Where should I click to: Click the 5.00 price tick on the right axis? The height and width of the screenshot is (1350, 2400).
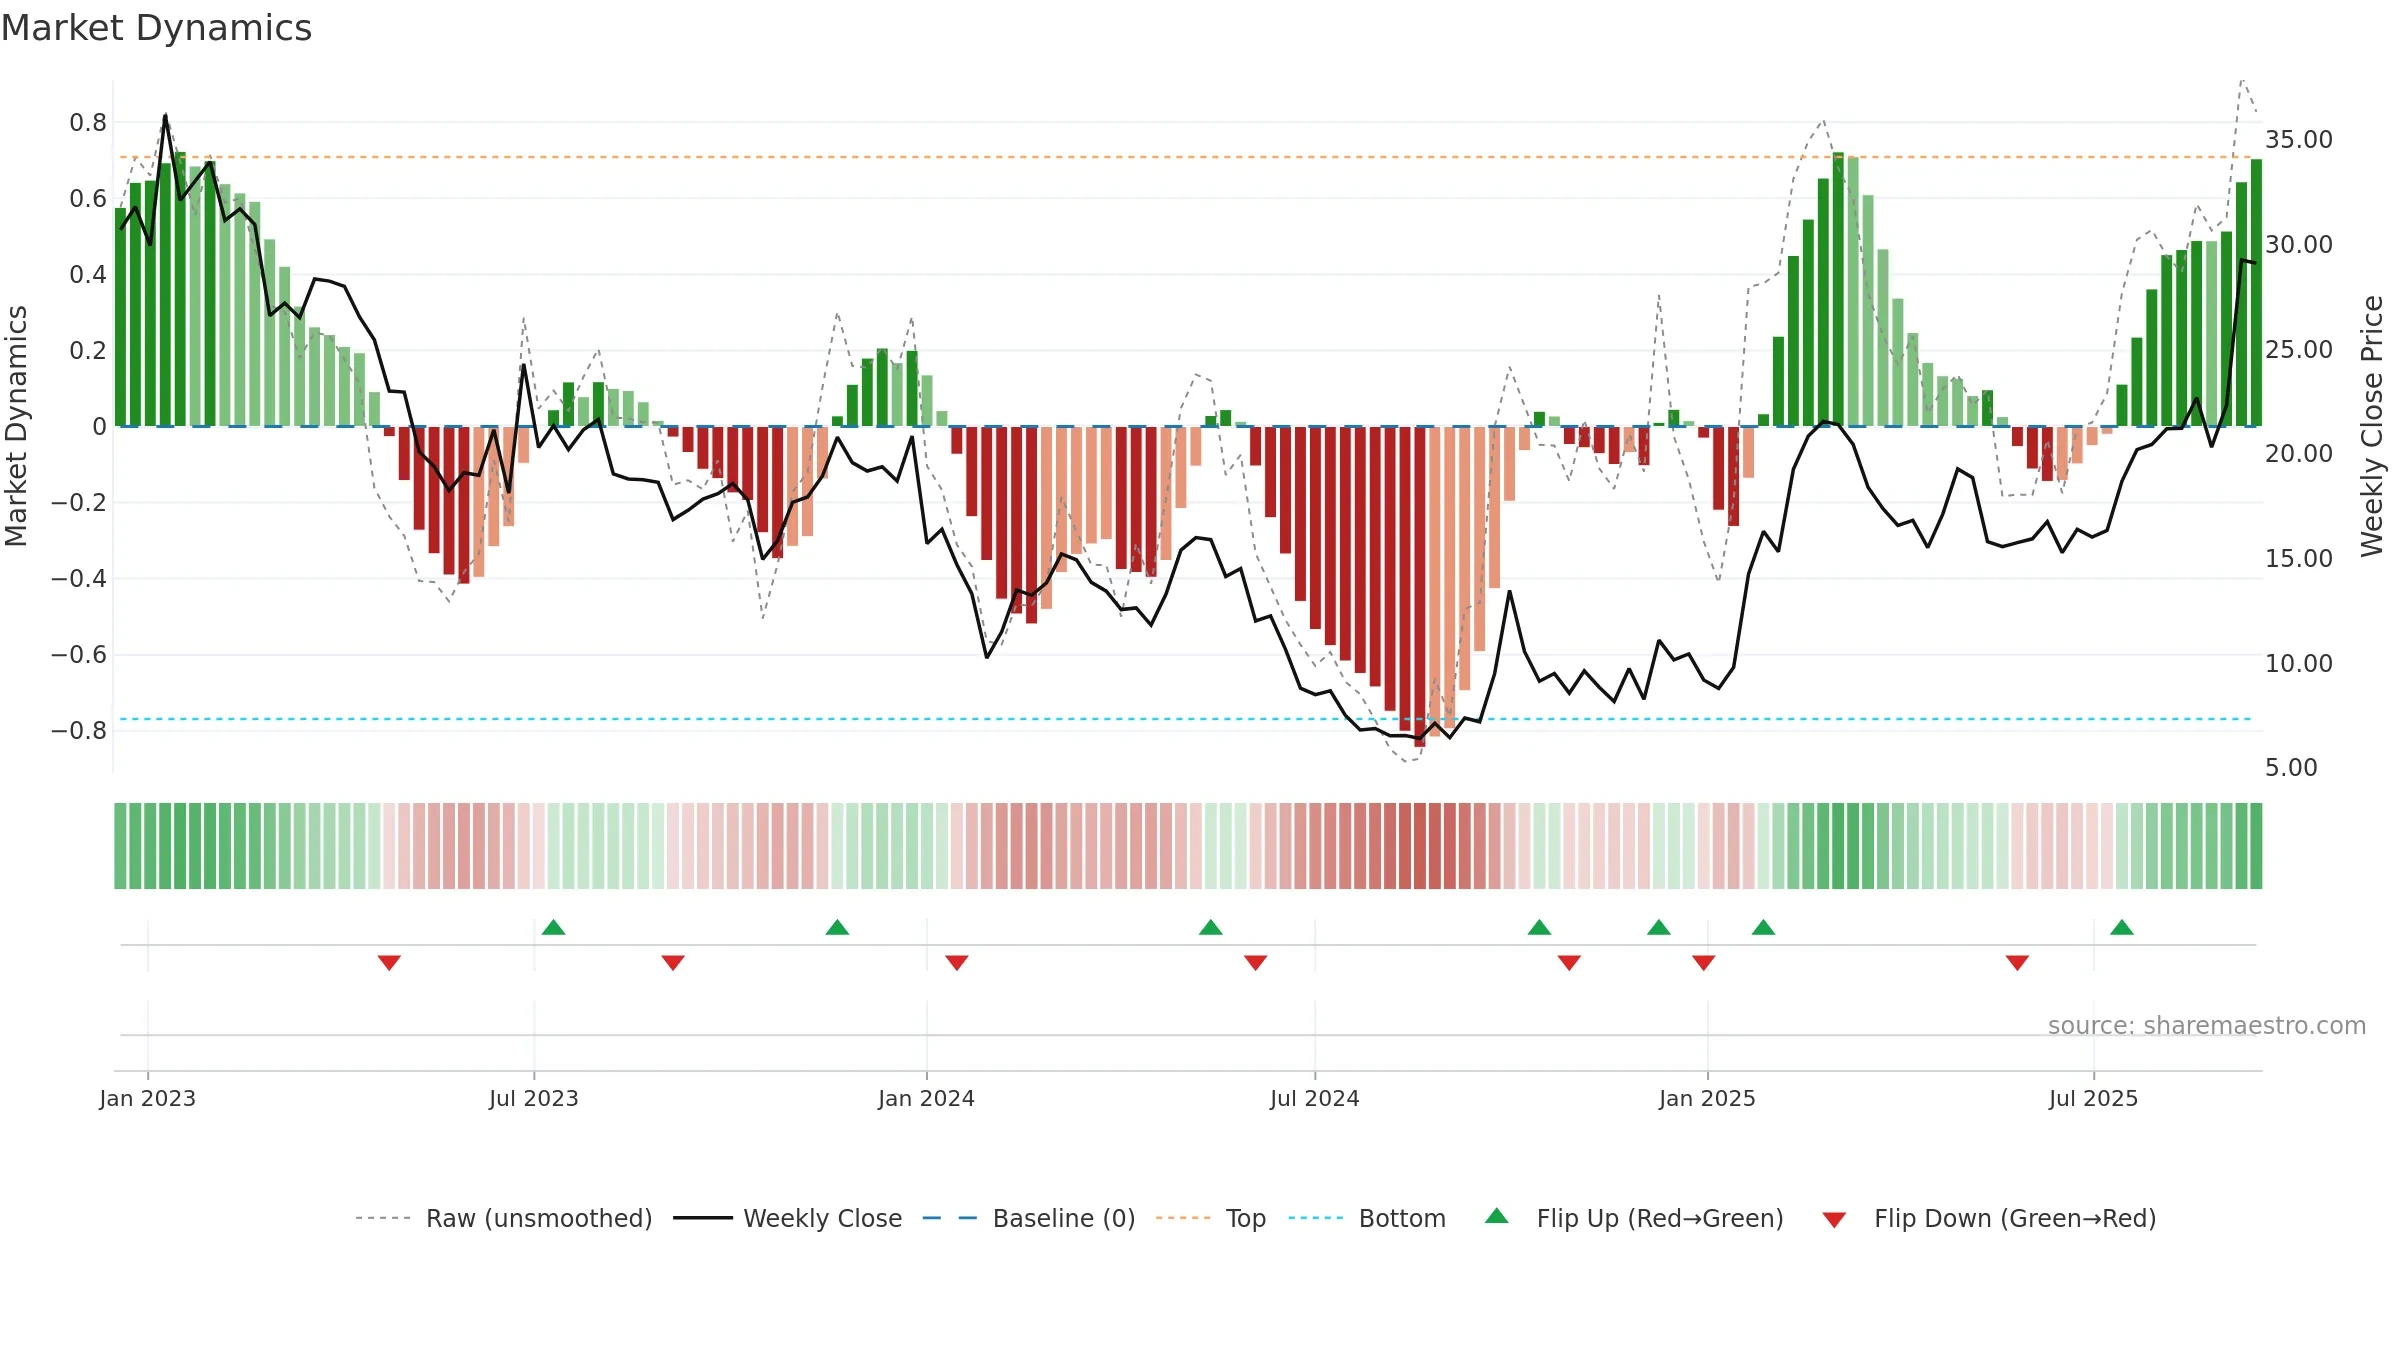coord(2291,768)
